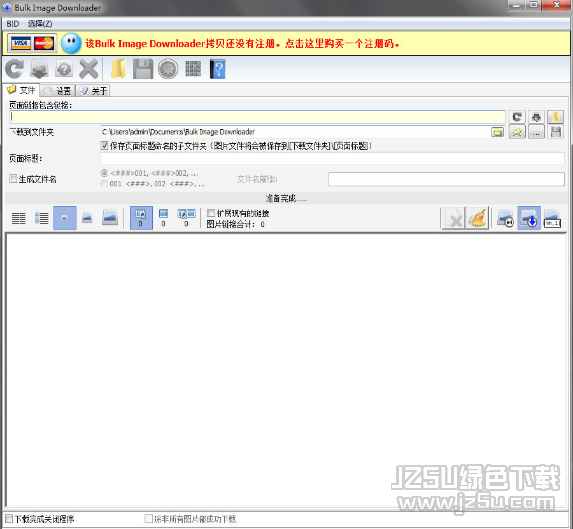This screenshot has width=573, height=529.
Task: Click the 页面标题 input field
Action: point(333,159)
